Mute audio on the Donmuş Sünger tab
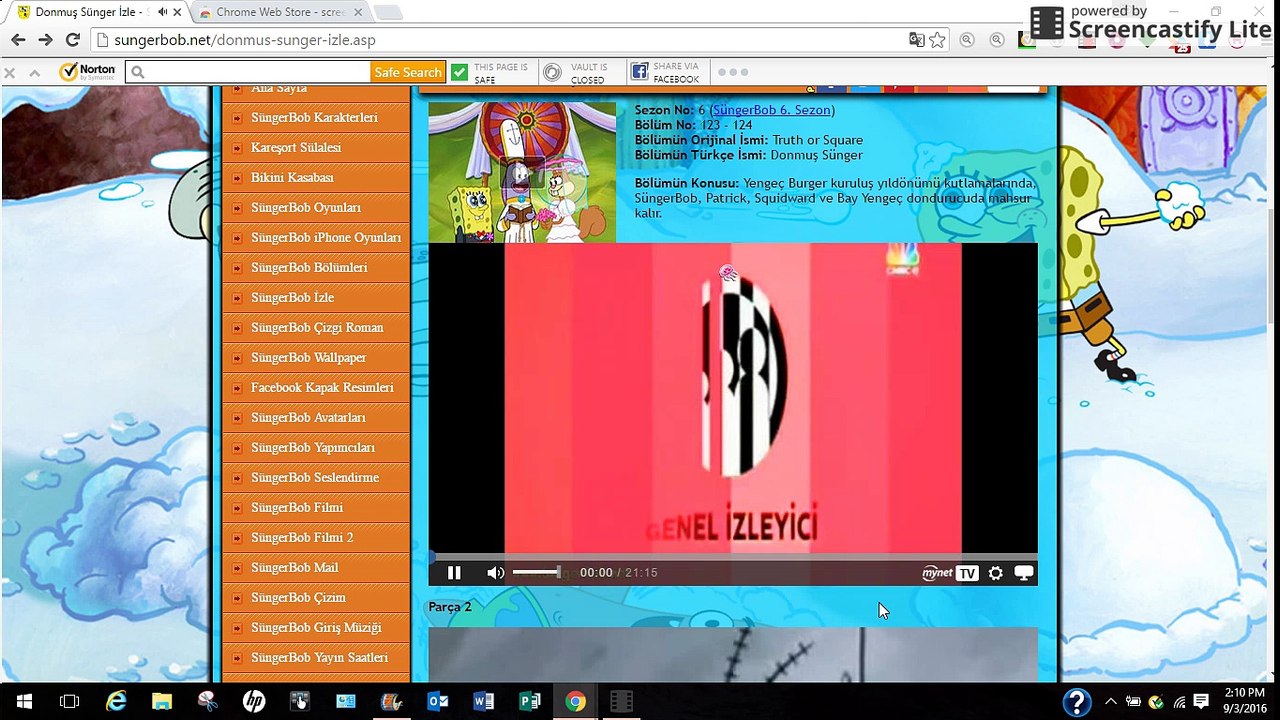 click(x=162, y=12)
